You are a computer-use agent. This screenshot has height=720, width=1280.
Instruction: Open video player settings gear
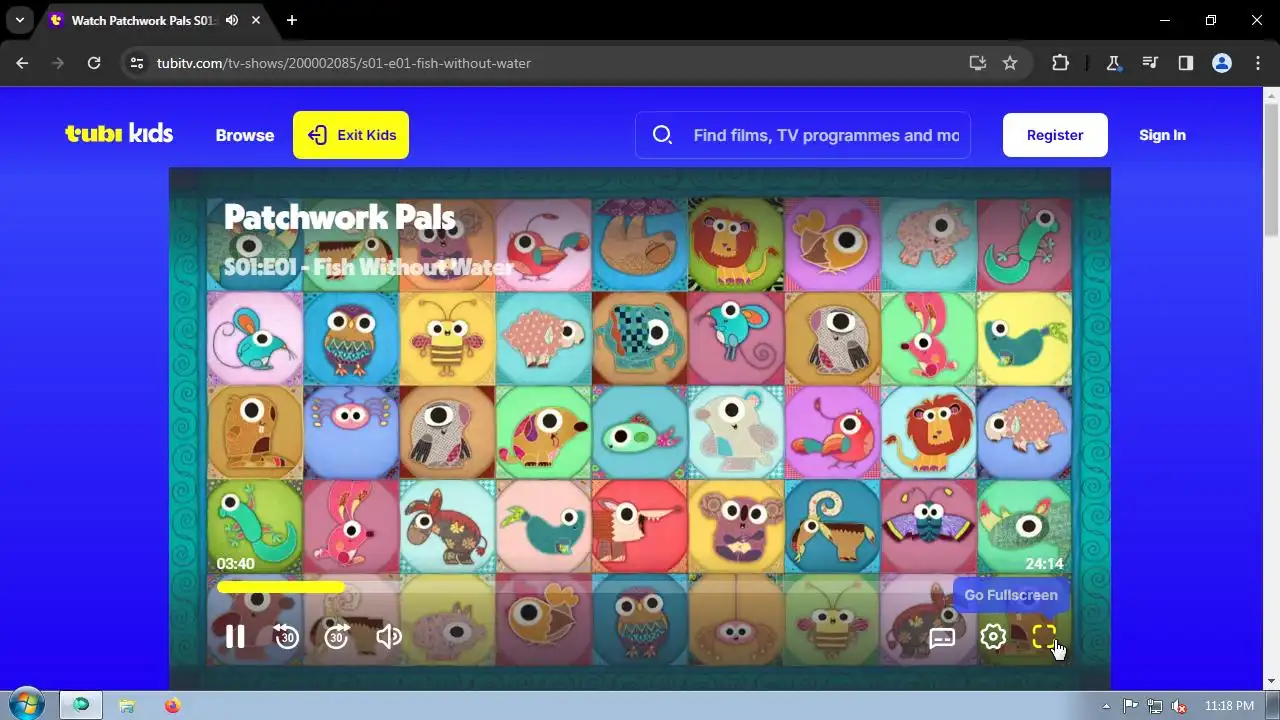(x=993, y=637)
